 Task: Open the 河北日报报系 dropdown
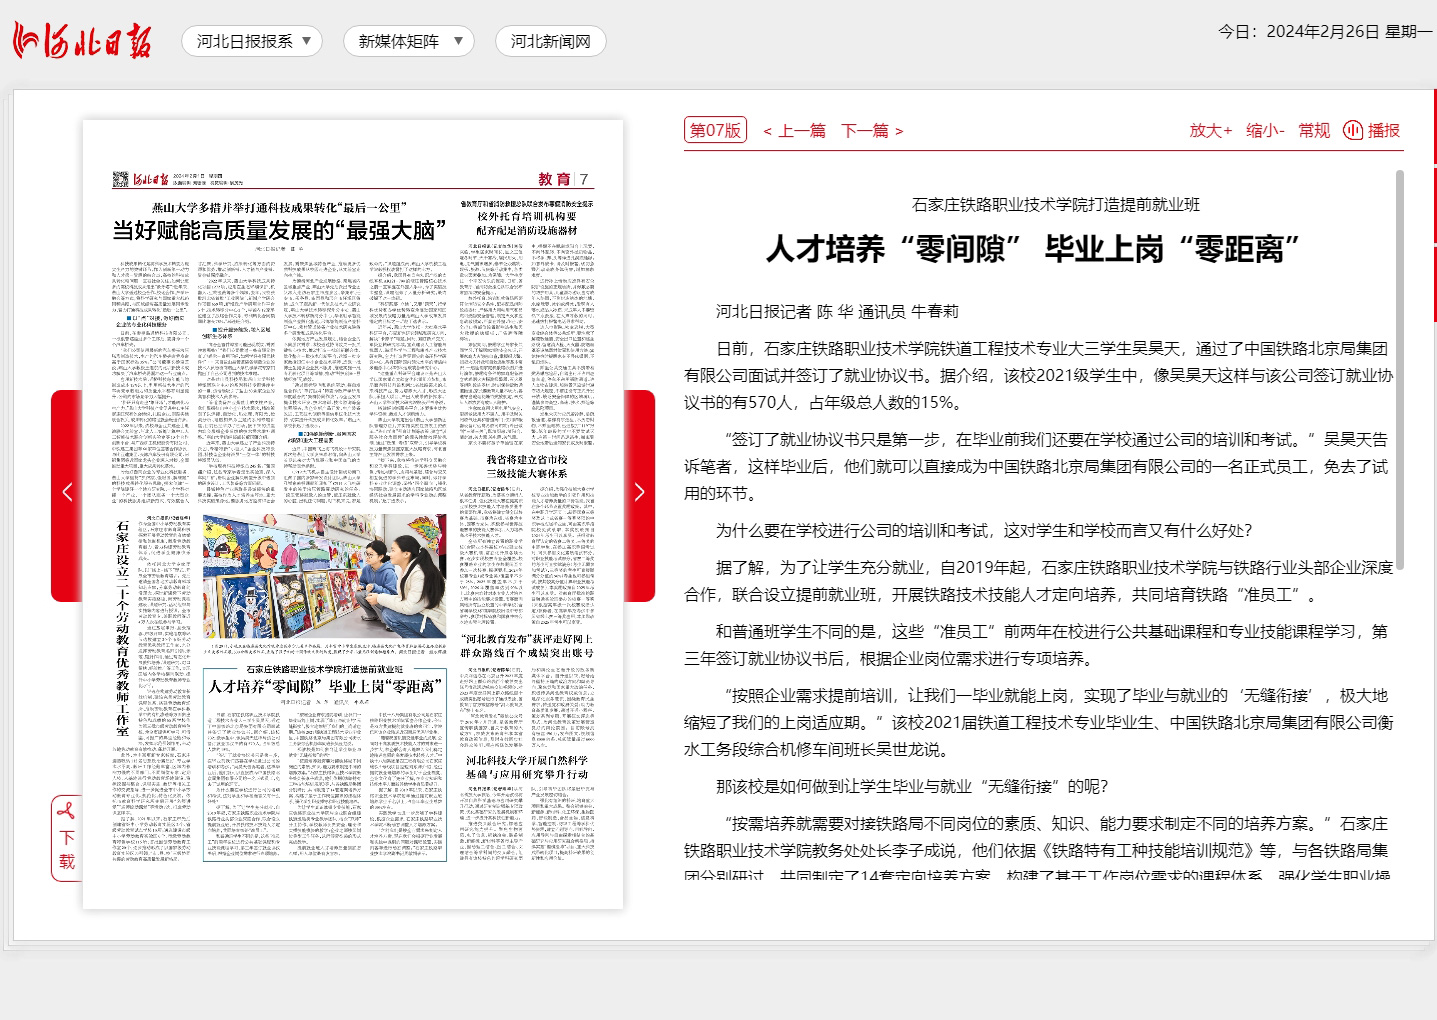[x=252, y=41]
